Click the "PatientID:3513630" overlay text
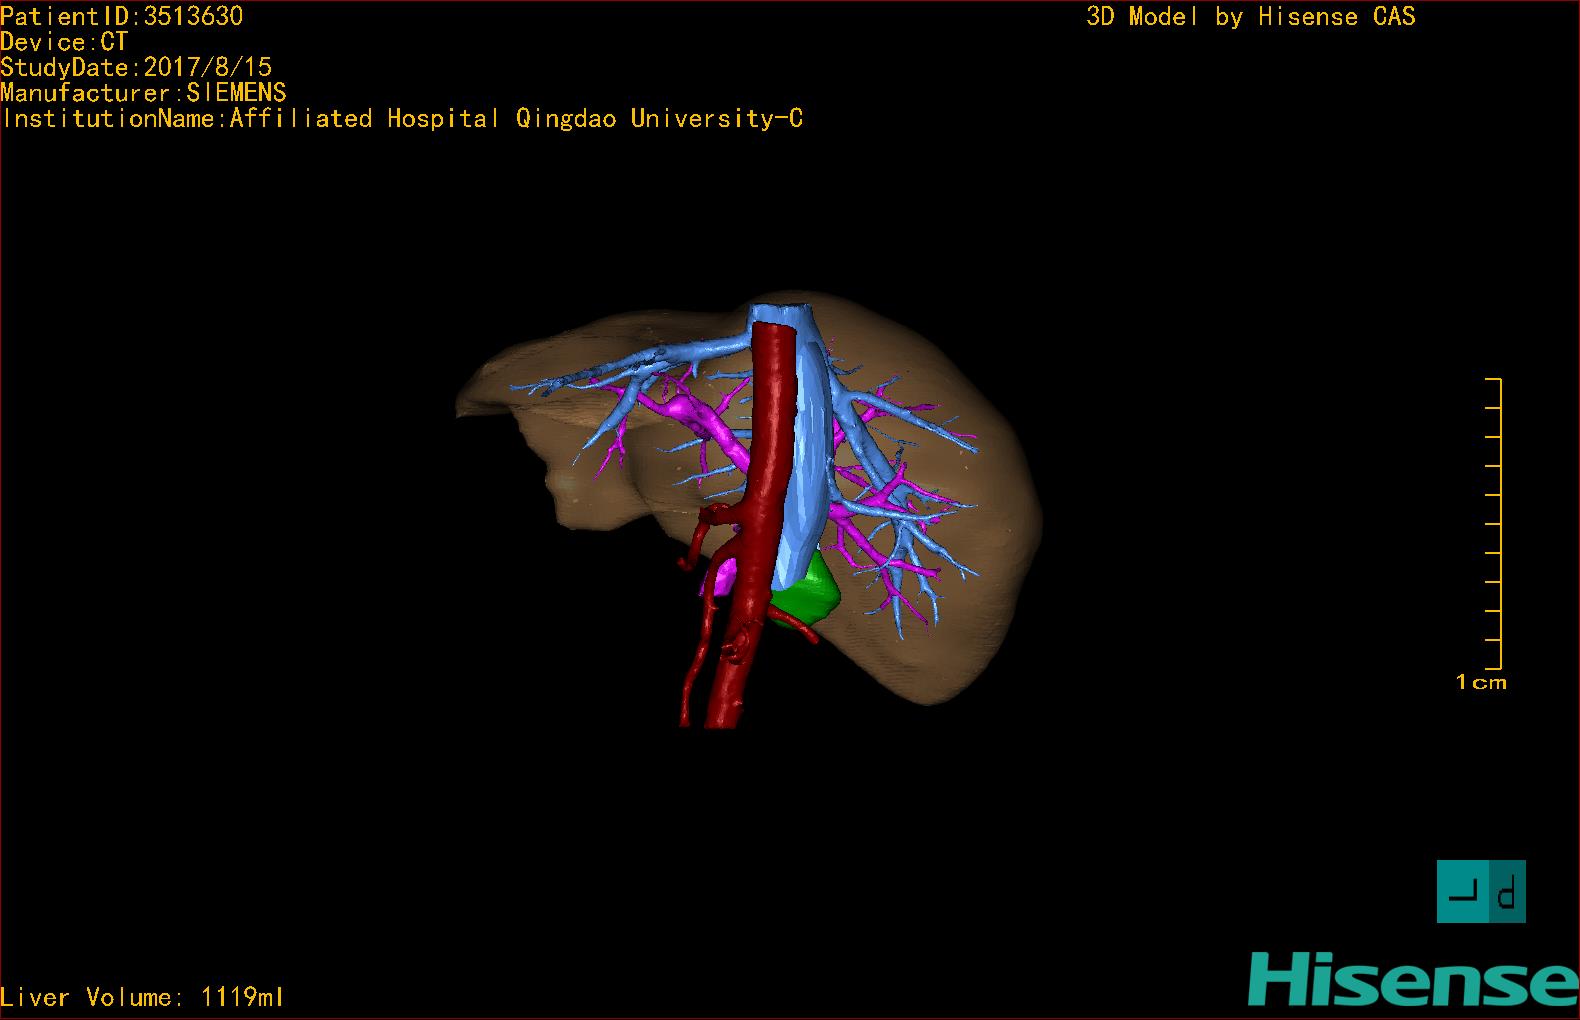 tap(122, 16)
